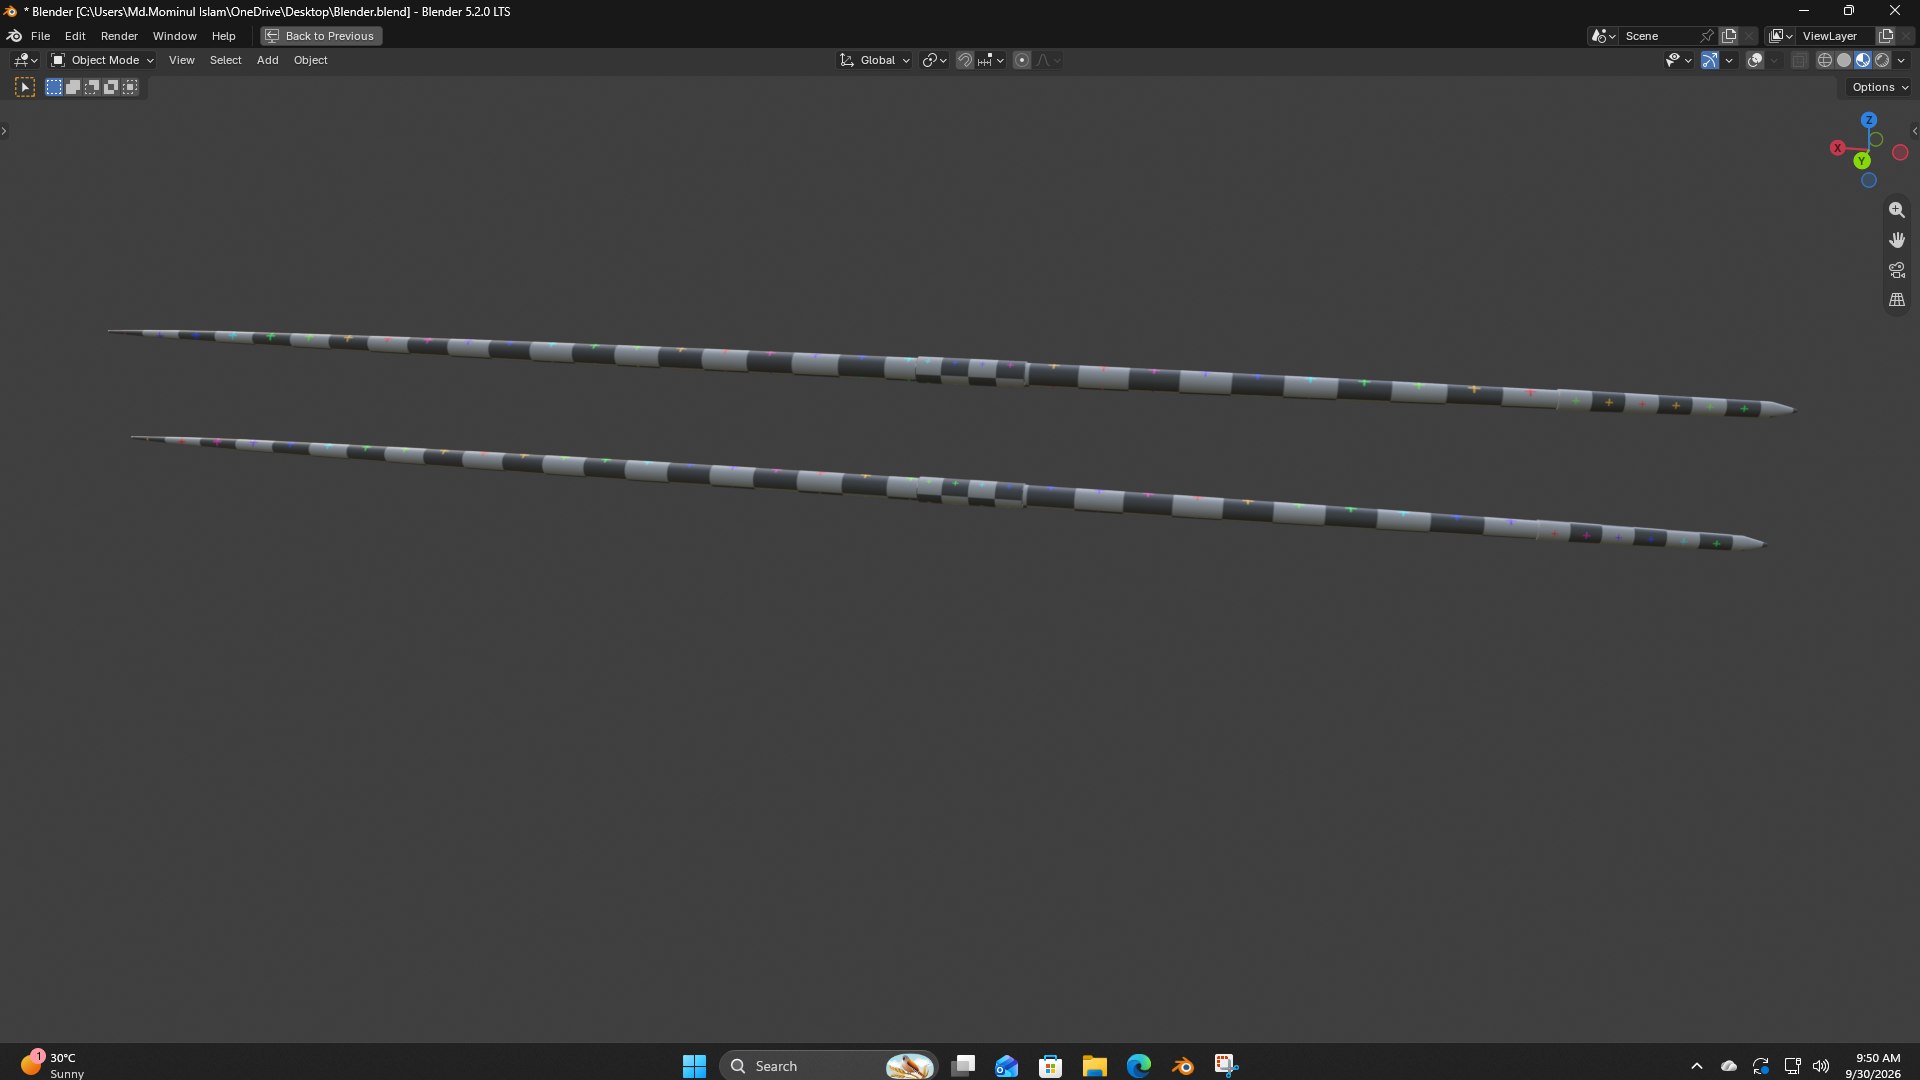1920x1080 pixels.
Task: Open the viewport shading options arrow
Action: [x=1901, y=60]
